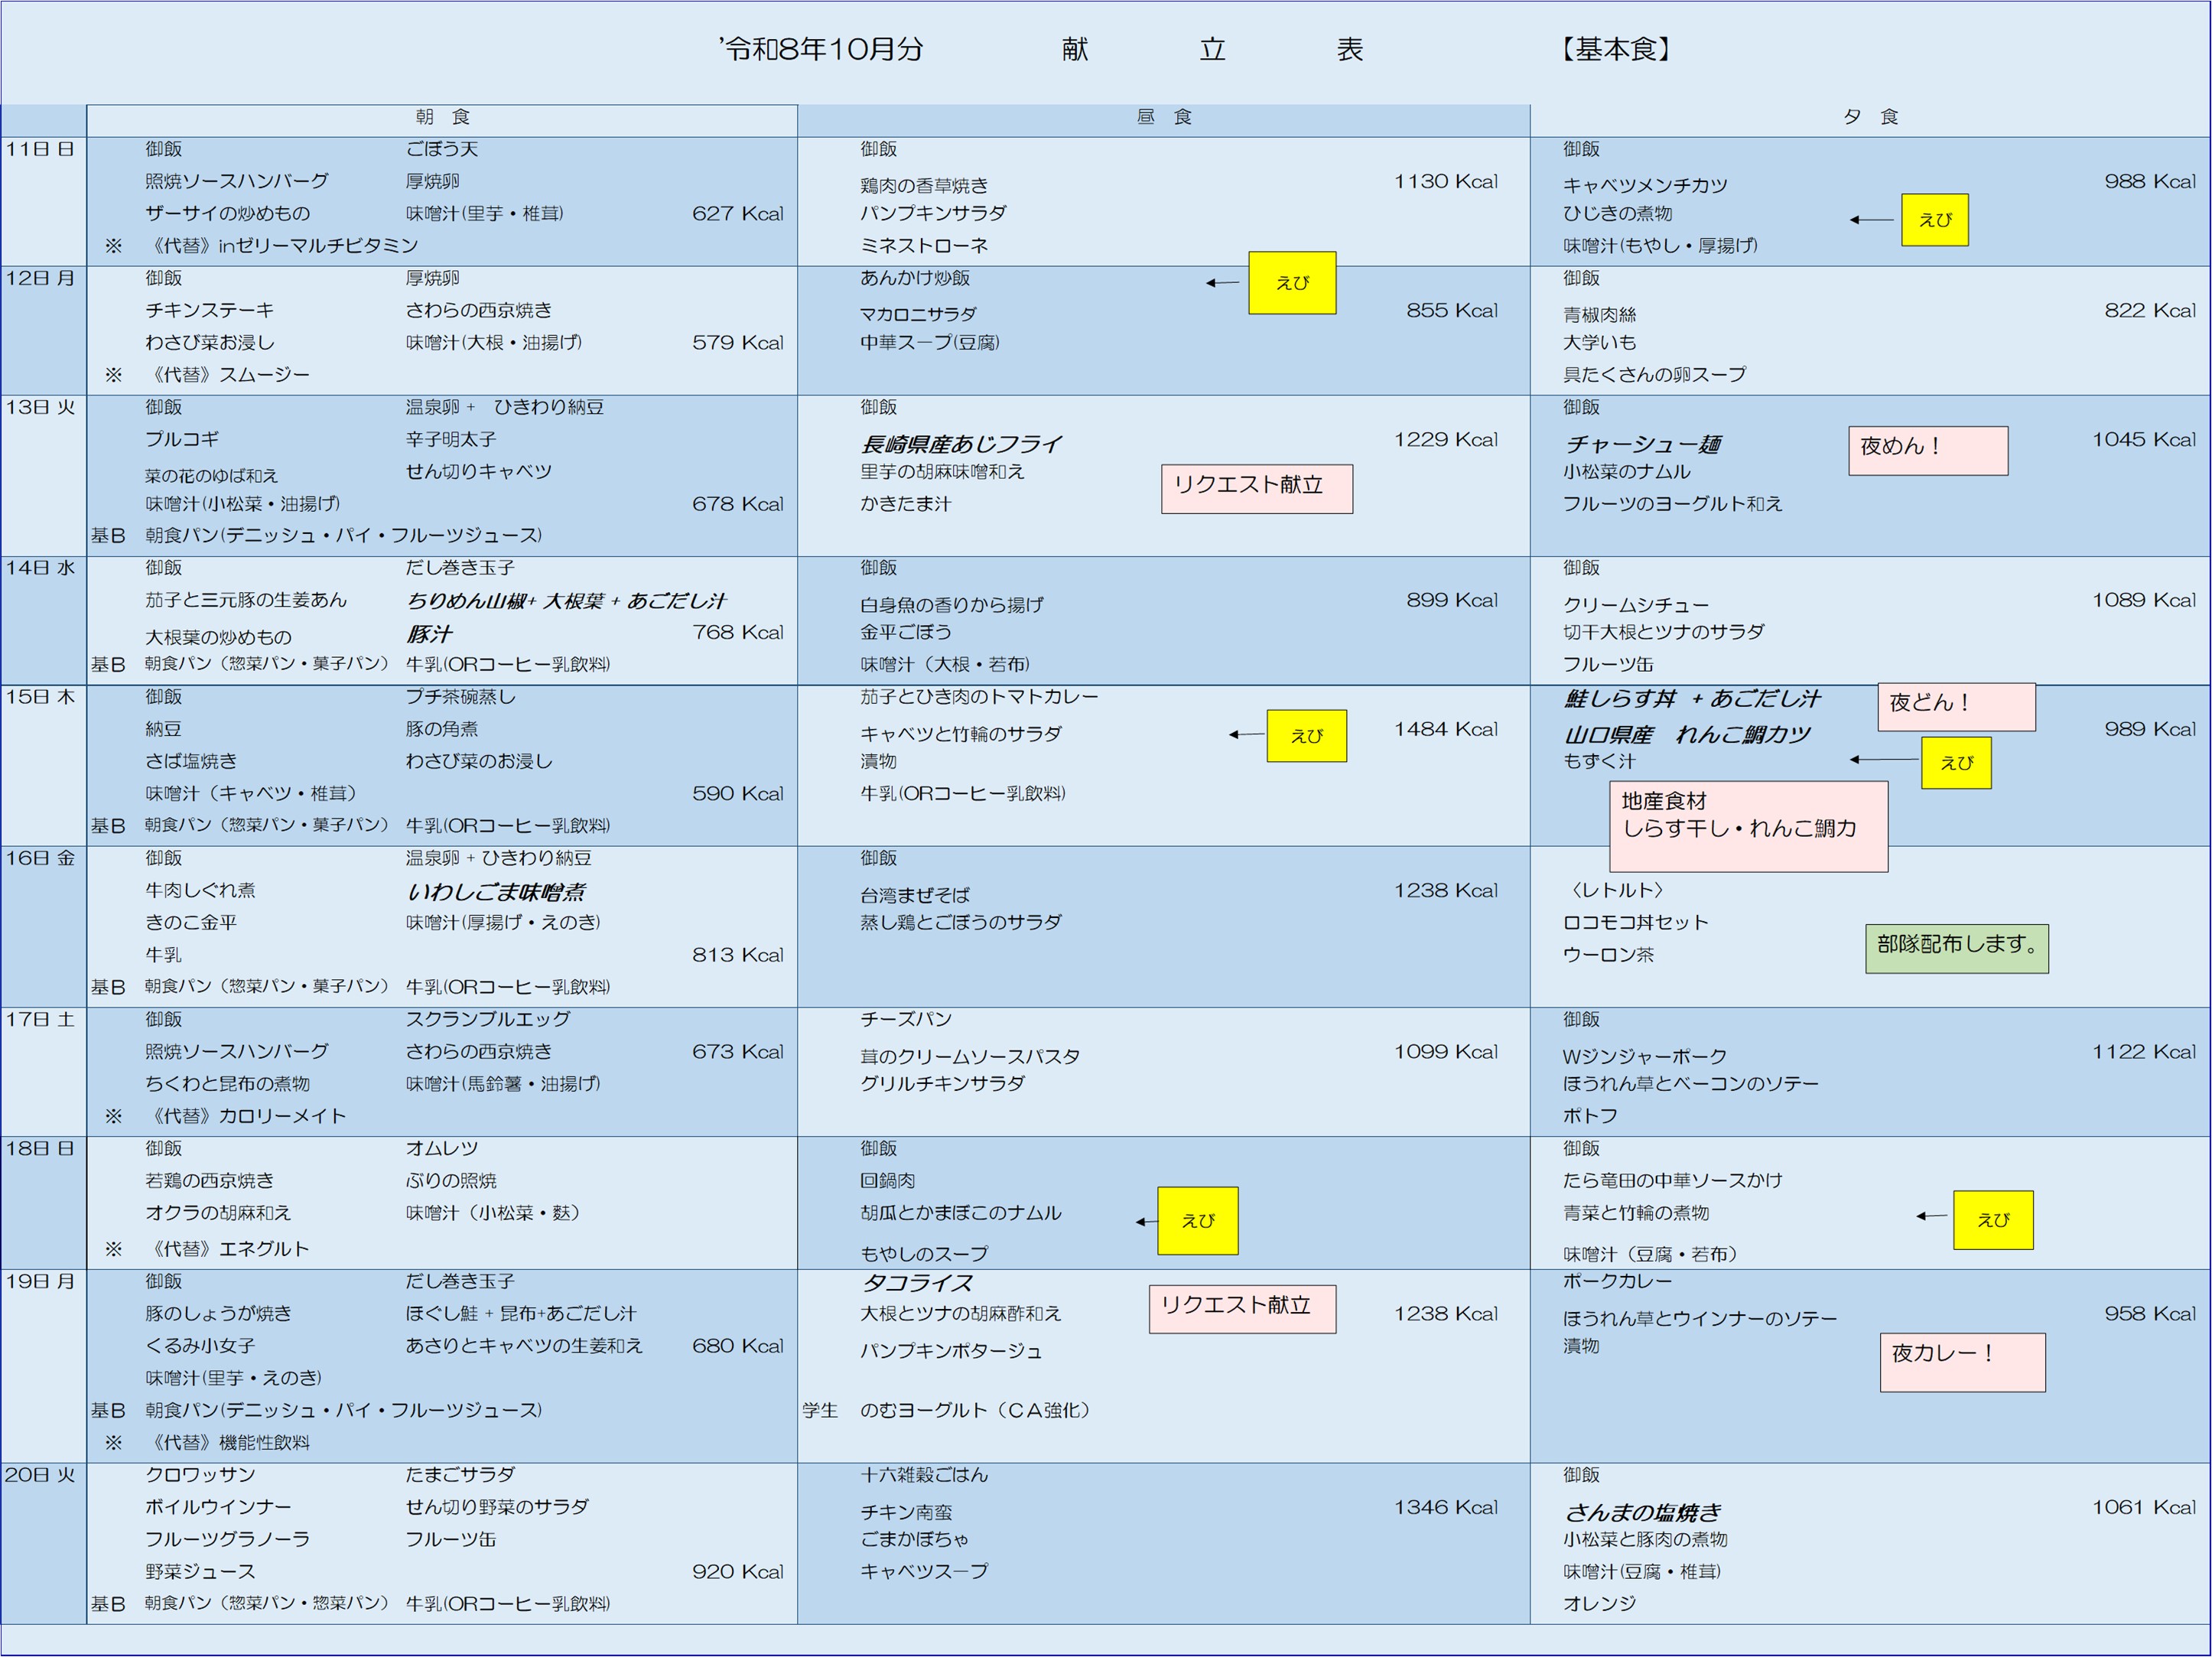Click 'リクエスト献立' box beside あじフライ
The width and height of the screenshot is (2212, 1657).
point(1257,489)
